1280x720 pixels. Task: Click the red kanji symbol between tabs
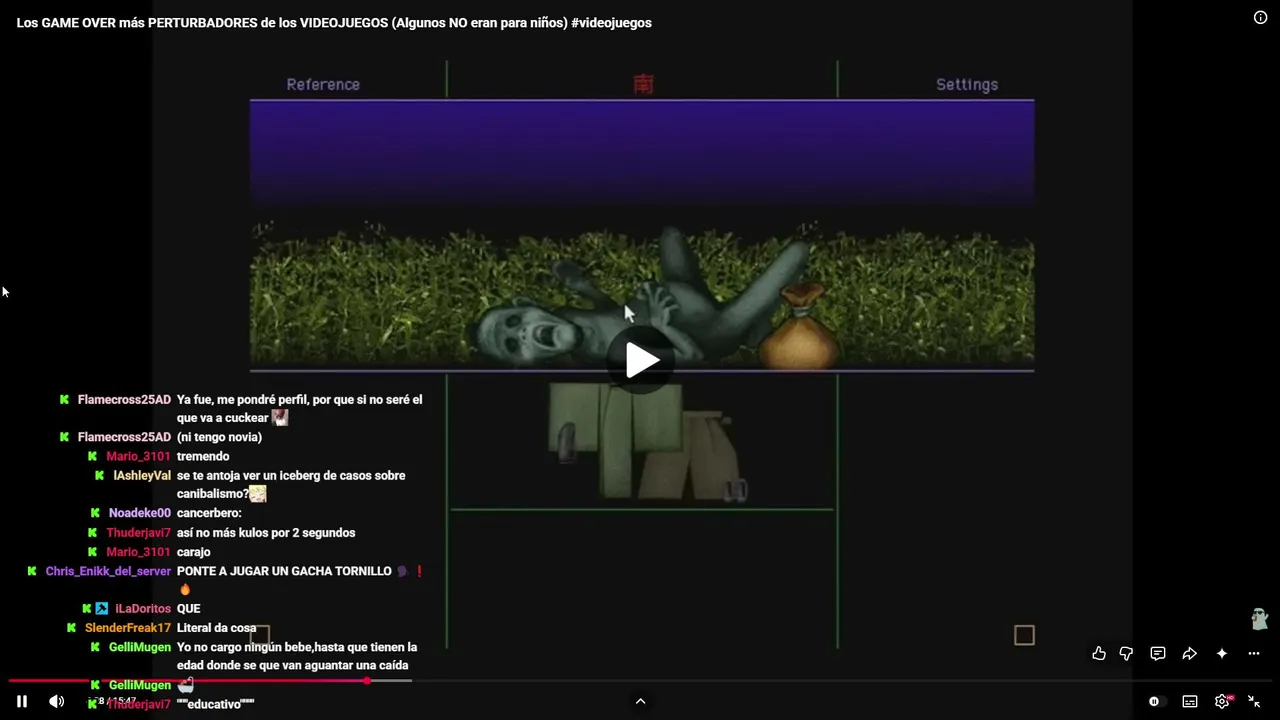point(643,85)
